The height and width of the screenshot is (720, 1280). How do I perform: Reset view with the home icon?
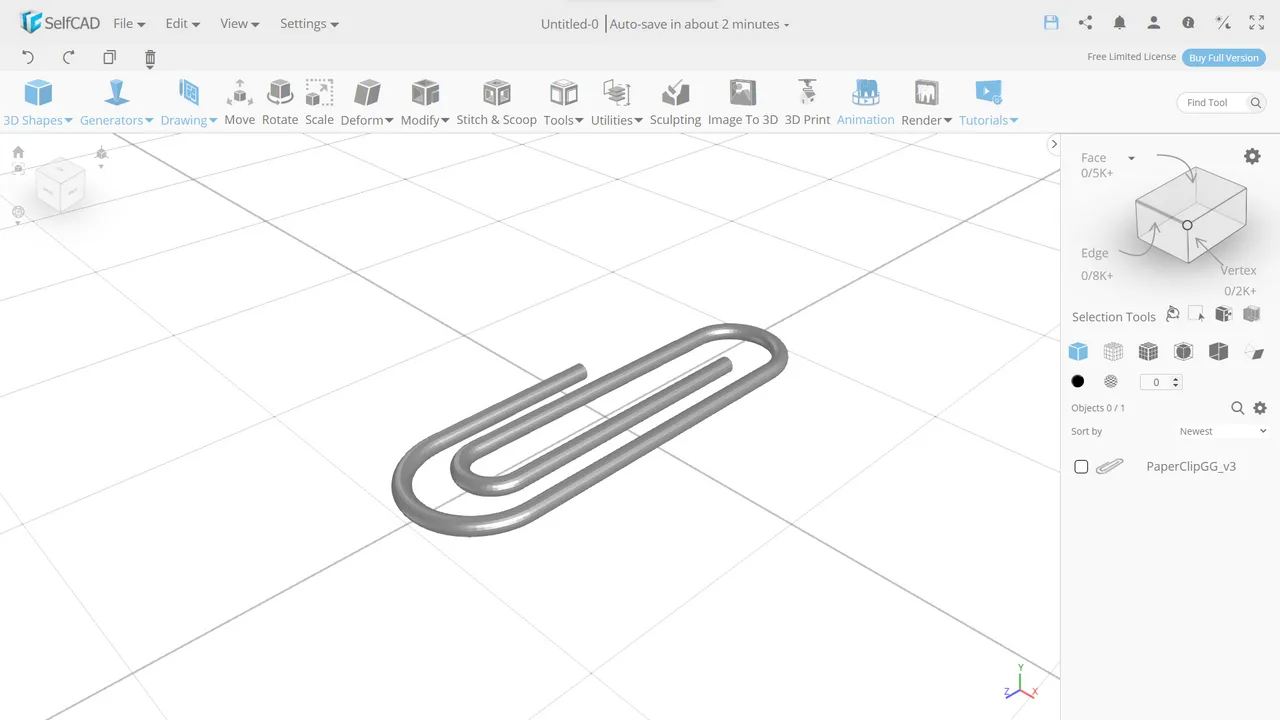[18, 152]
